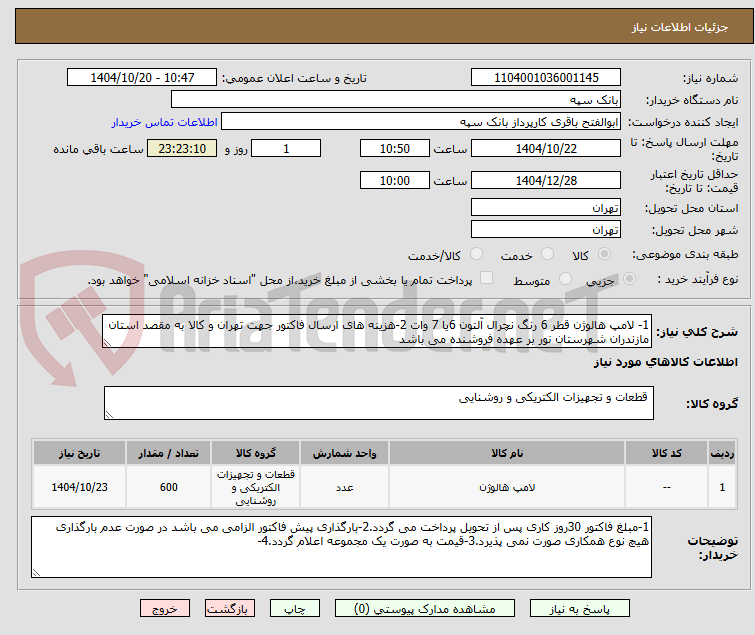755x635 pixels.
Task: Click the goods group cell in table row
Action: [x=256, y=487]
